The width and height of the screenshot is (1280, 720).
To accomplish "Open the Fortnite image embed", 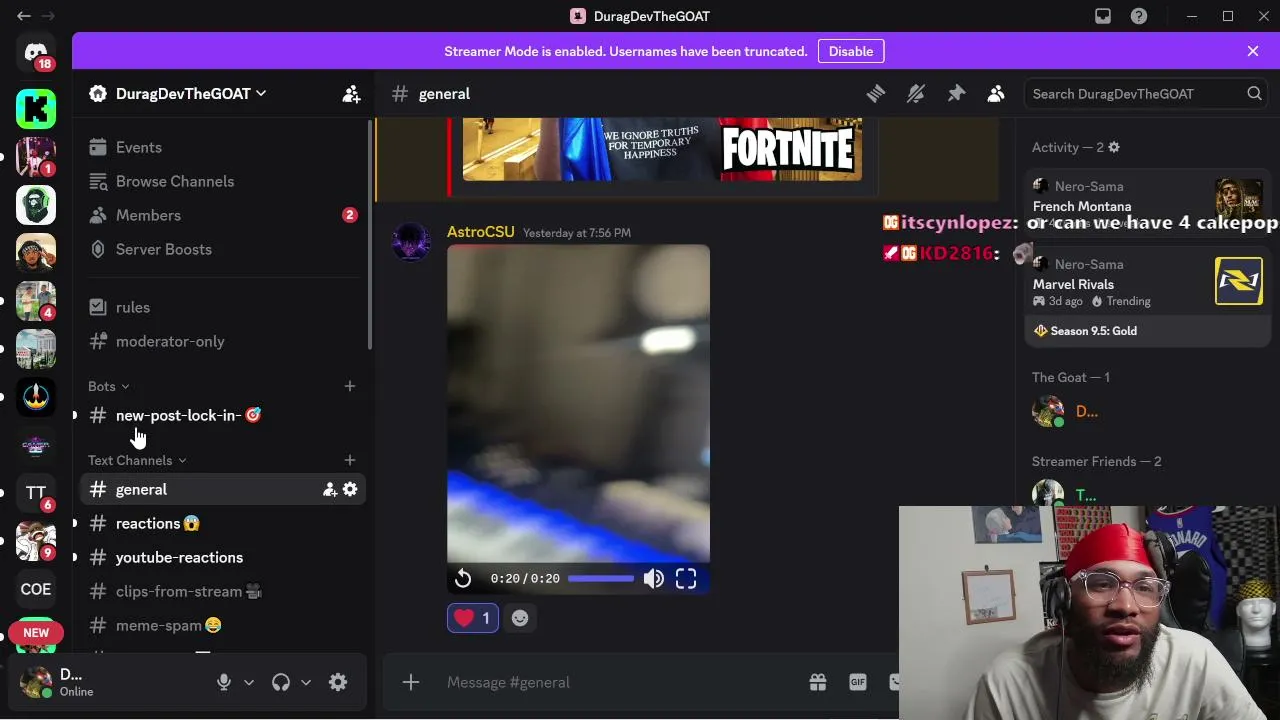I will [662, 149].
